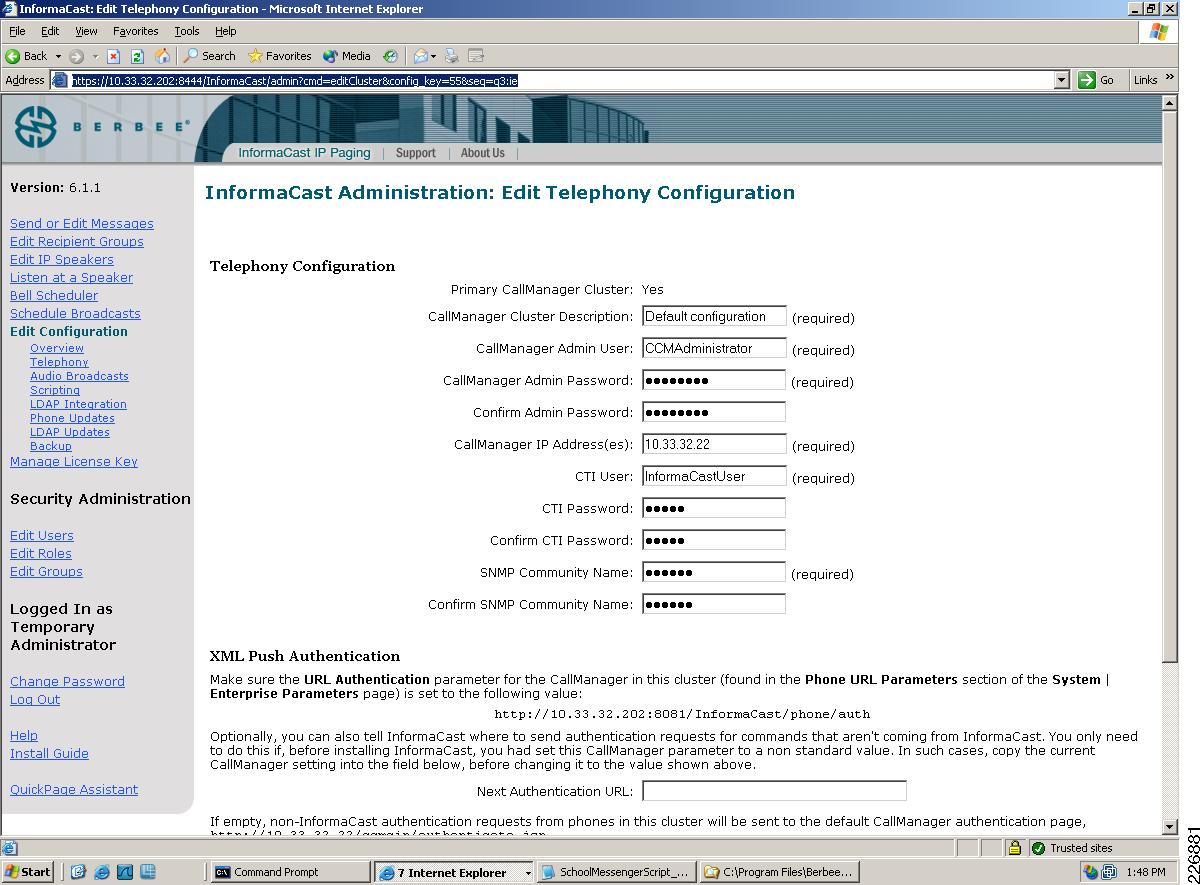1201x885 pixels.
Task: Click the Mail envelope toolbar icon
Action: (420, 56)
